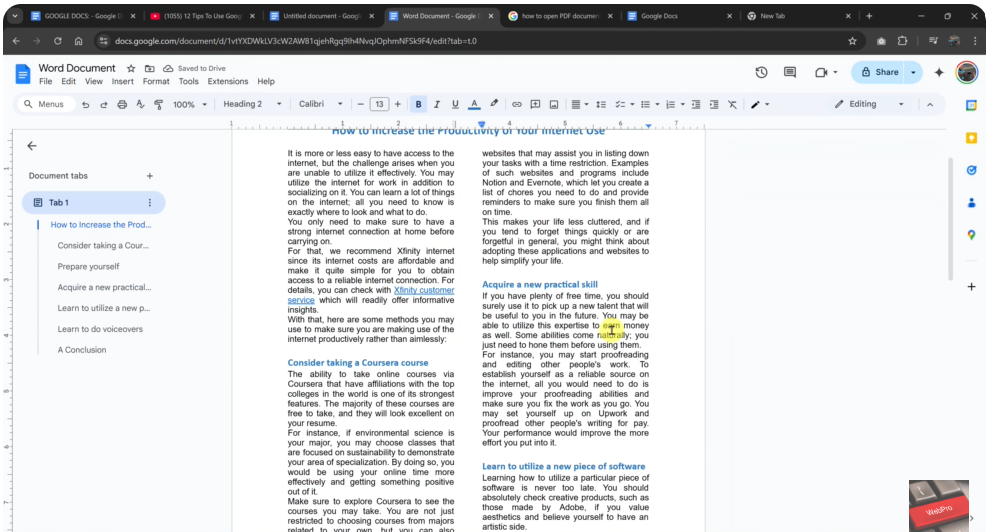Jump to 'A Conclusion' outline heading
Screen dimensions: 988x532
point(81,350)
